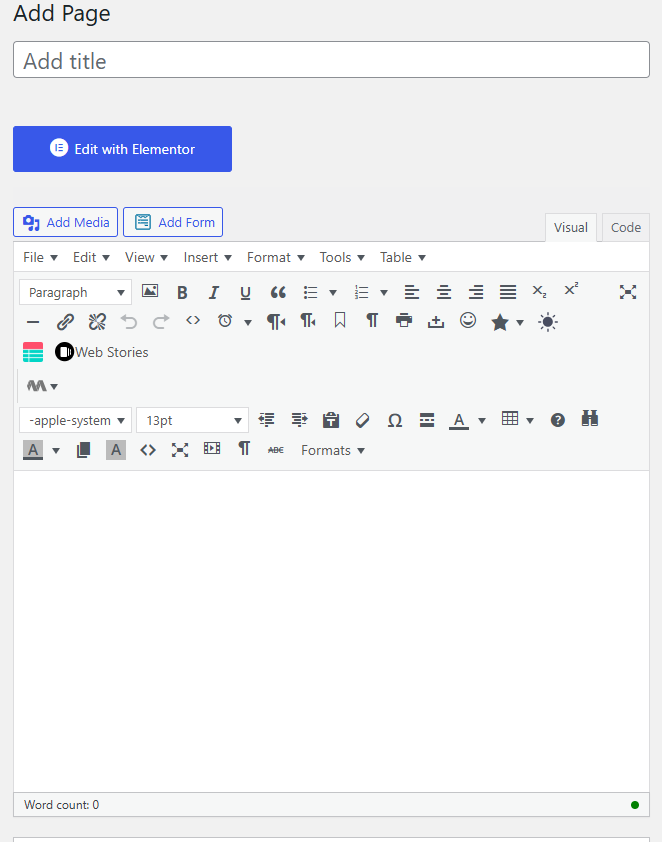Open the Paragraph format dropdown
This screenshot has width=662, height=842.
pyautogui.click(x=76, y=293)
